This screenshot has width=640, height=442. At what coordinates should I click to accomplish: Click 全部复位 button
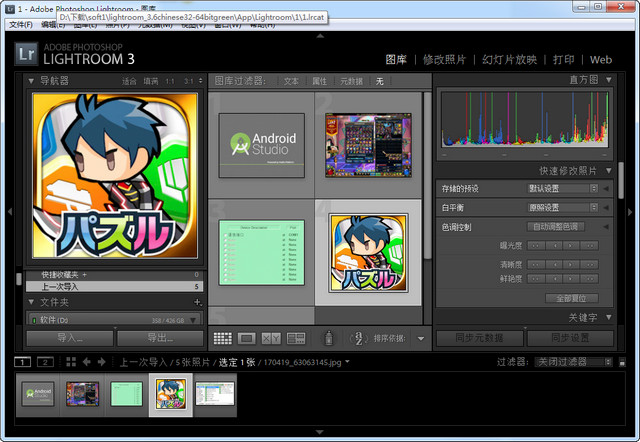tap(572, 298)
